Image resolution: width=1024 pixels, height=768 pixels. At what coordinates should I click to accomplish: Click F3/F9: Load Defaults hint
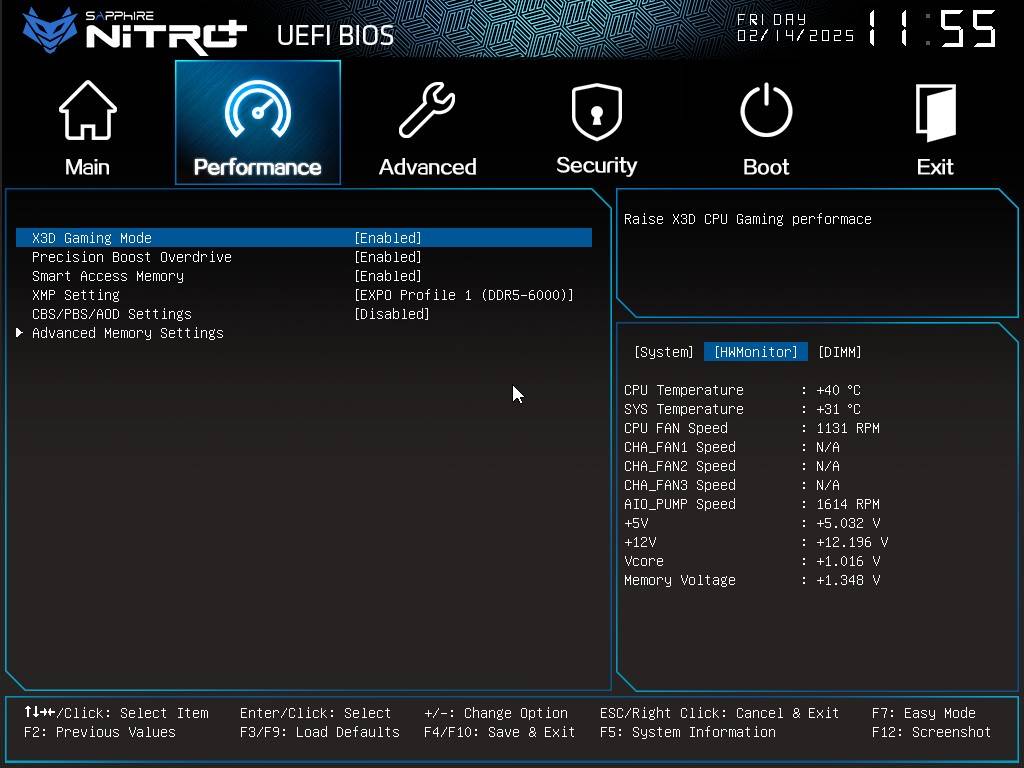point(319,732)
